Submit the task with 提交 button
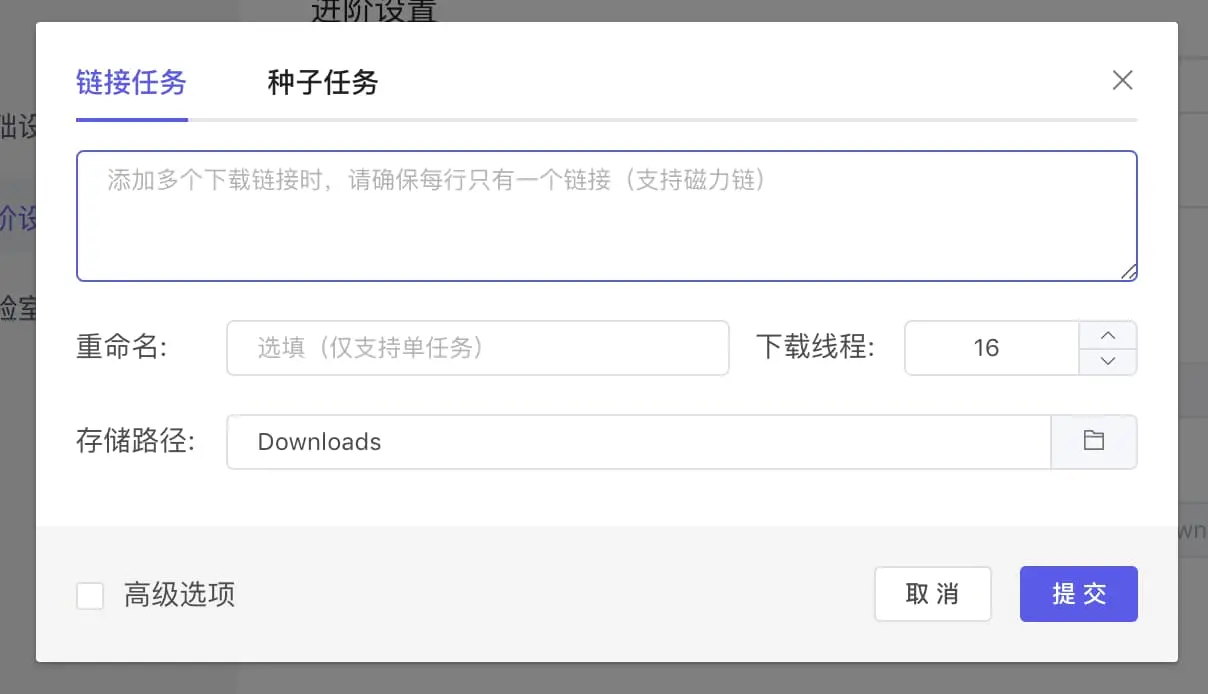Viewport: 1208px width, 694px height. (x=1078, y=594)
